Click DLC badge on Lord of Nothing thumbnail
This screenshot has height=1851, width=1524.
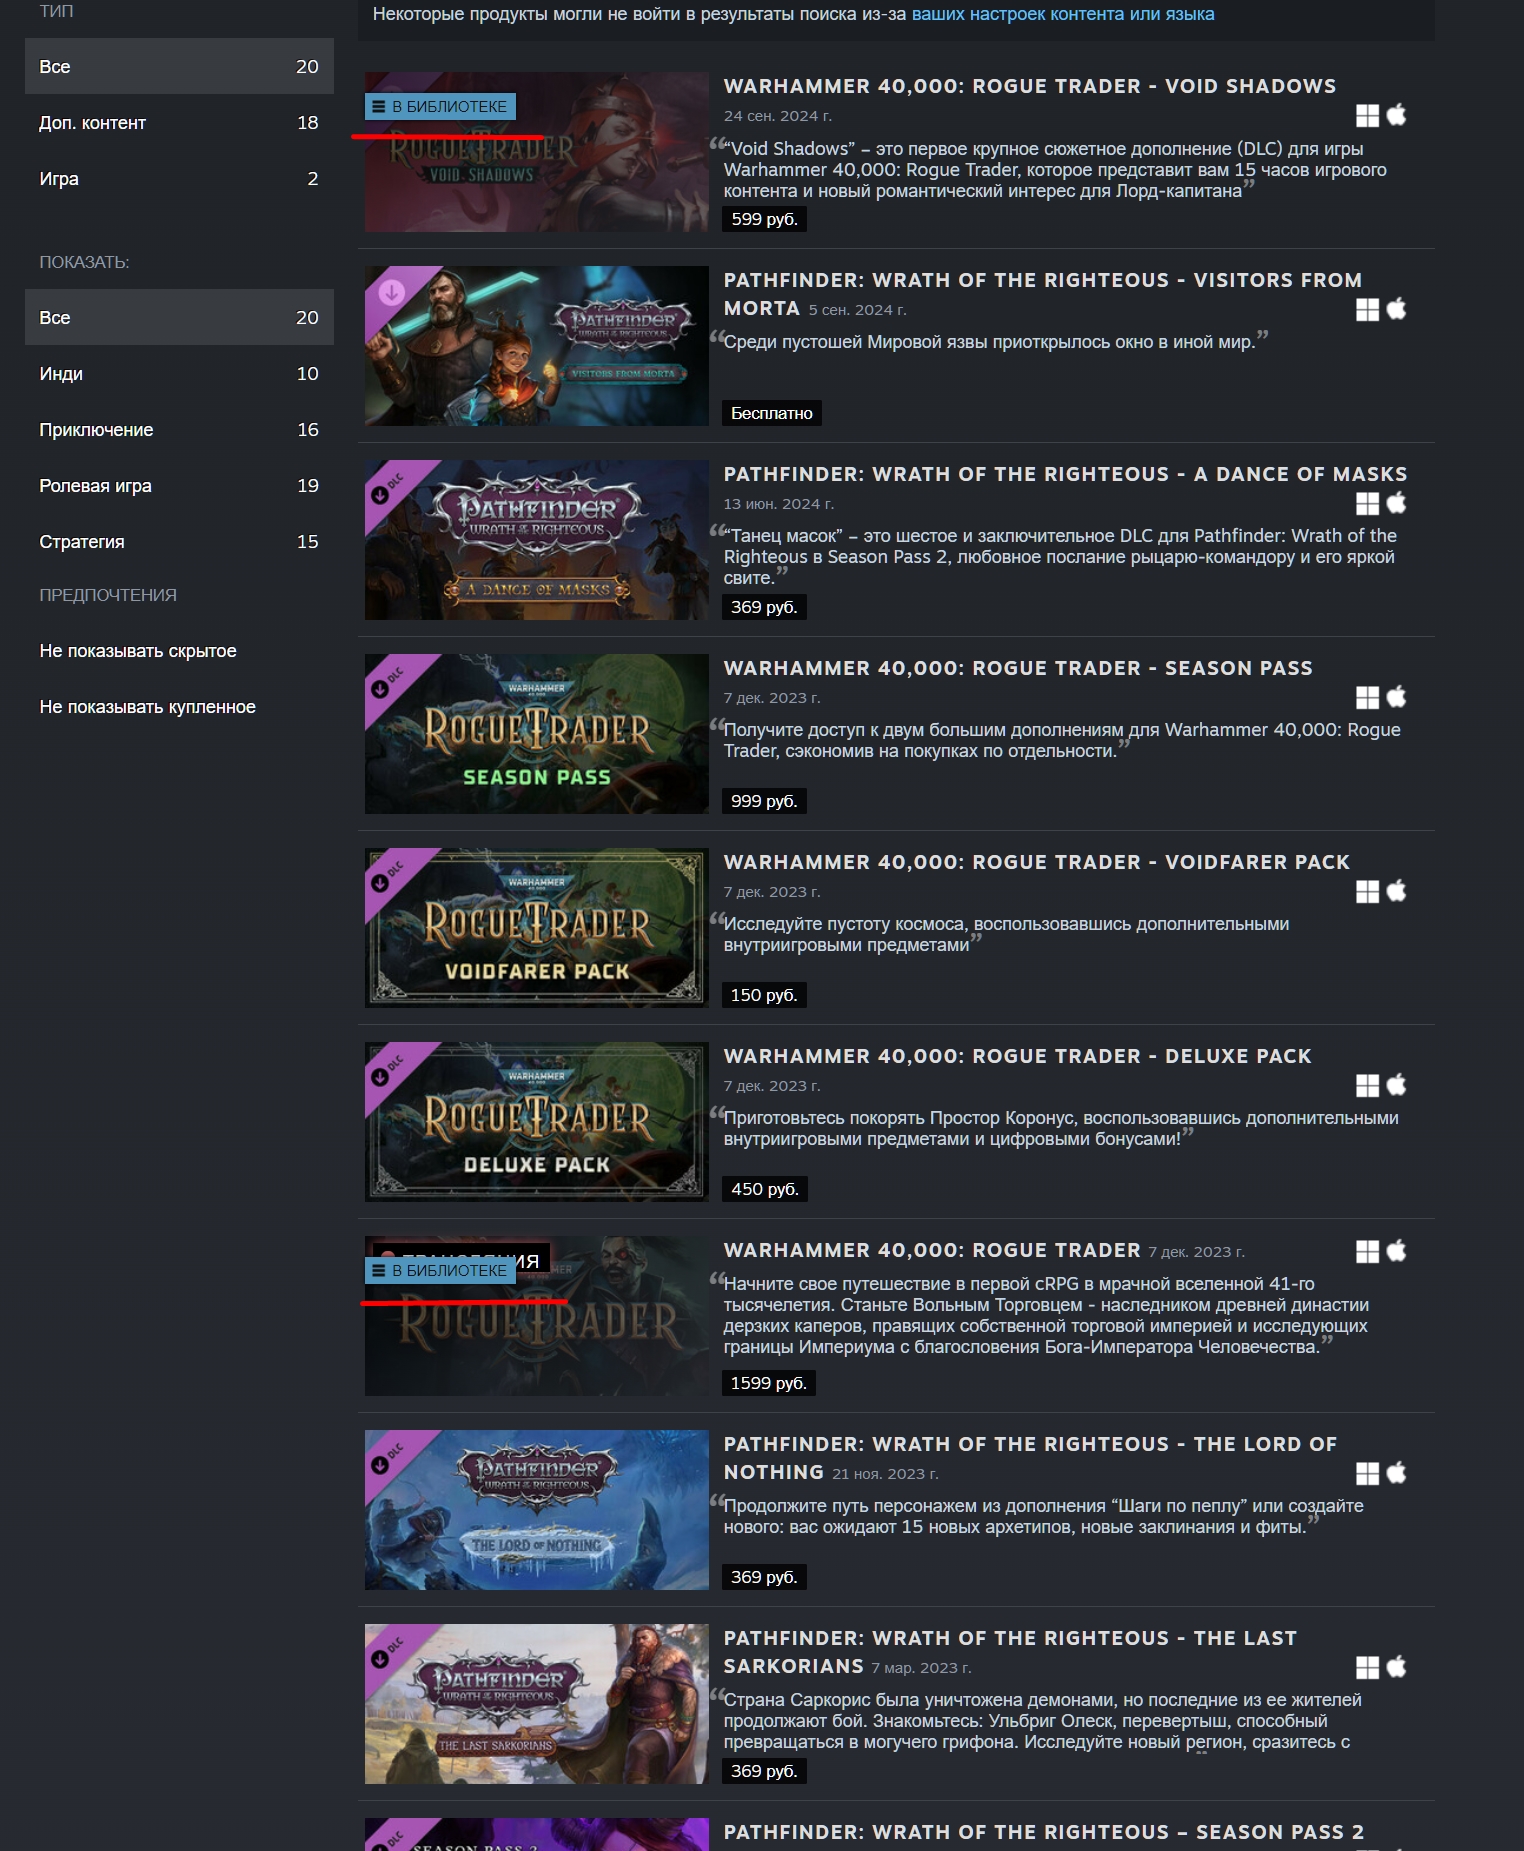point(390,1457)
